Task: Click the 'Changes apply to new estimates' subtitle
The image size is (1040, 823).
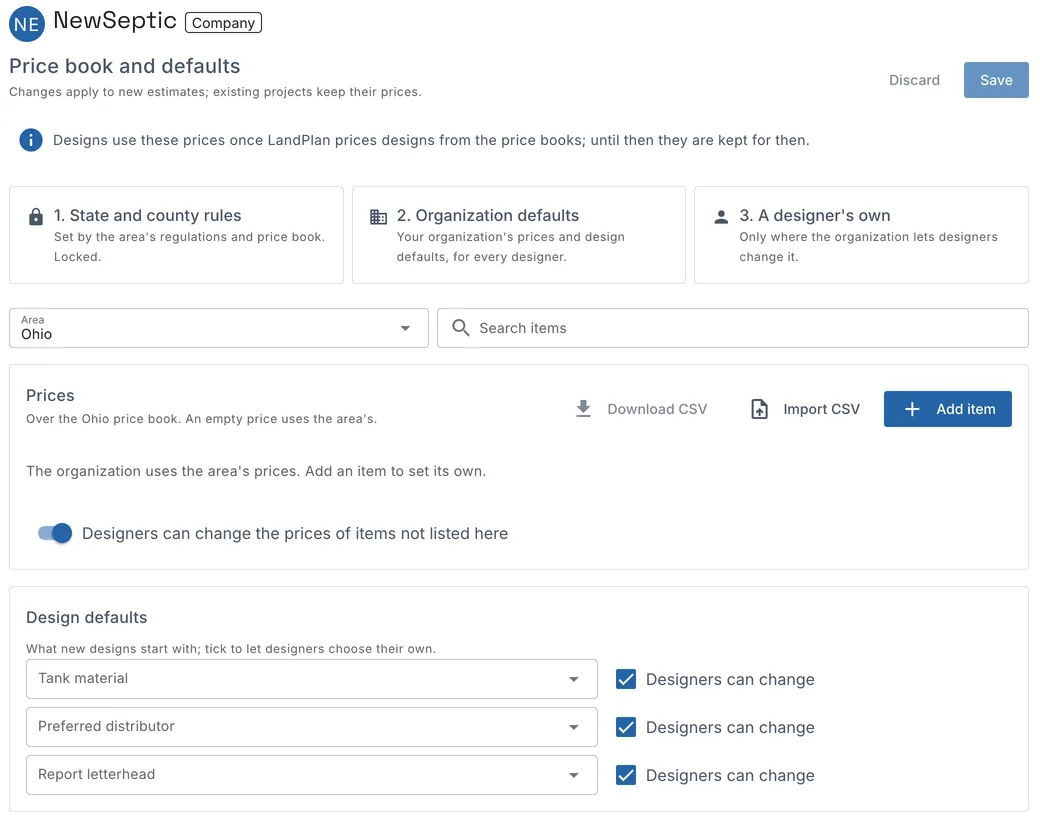Action: pos(216,92)
